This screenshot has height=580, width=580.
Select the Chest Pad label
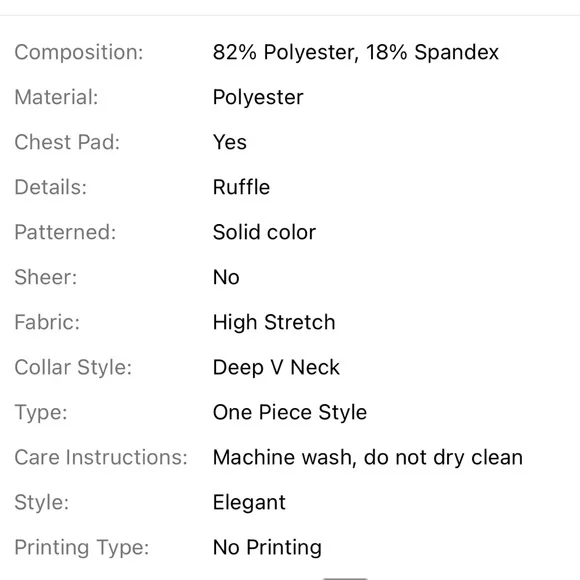[x=67, y=142]
